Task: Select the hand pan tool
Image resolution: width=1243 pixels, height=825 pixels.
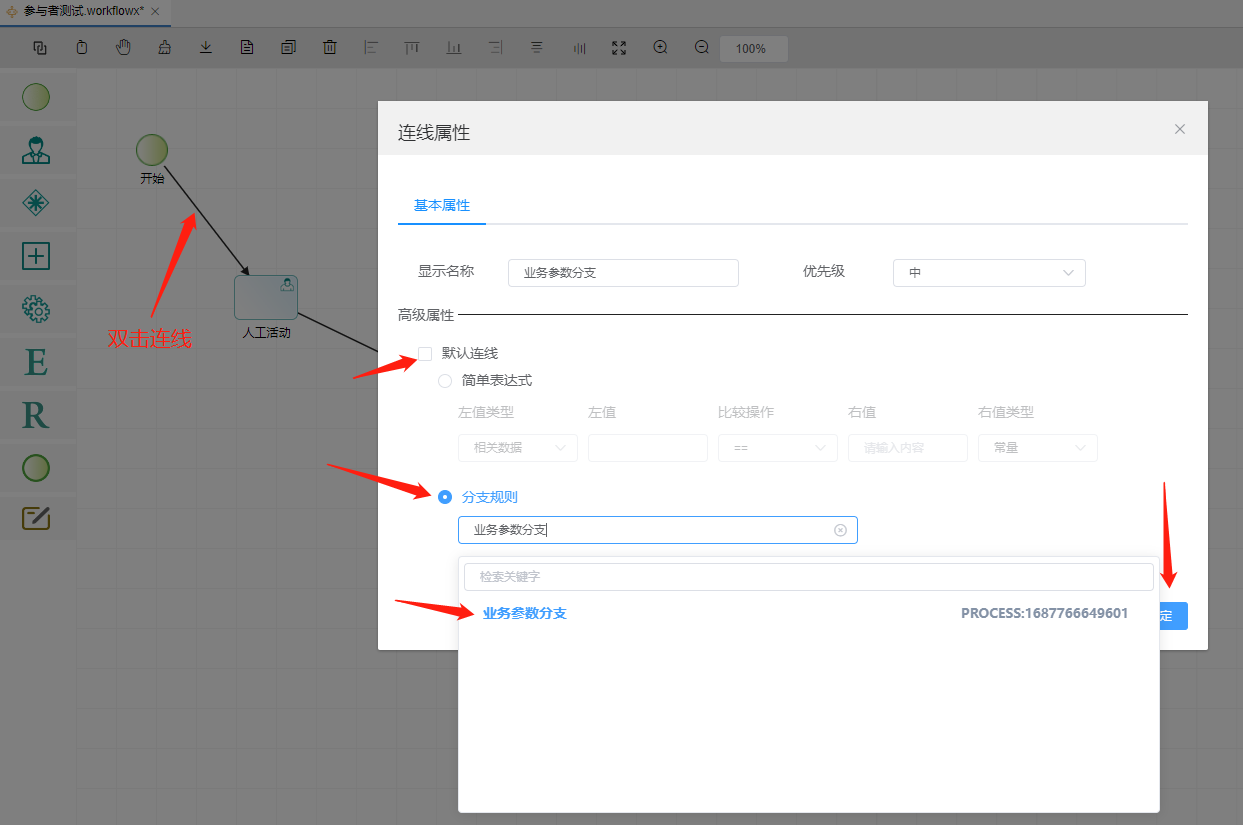Action: click(x=124, y=48)
